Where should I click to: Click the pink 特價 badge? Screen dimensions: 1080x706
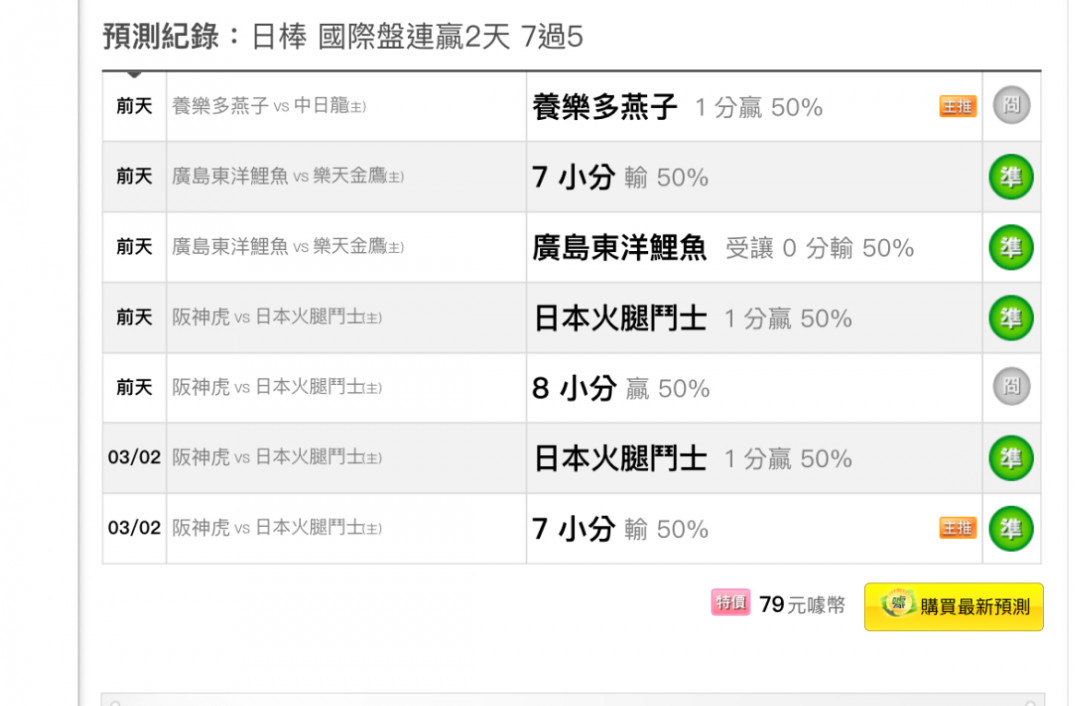(x=730, y=603)
